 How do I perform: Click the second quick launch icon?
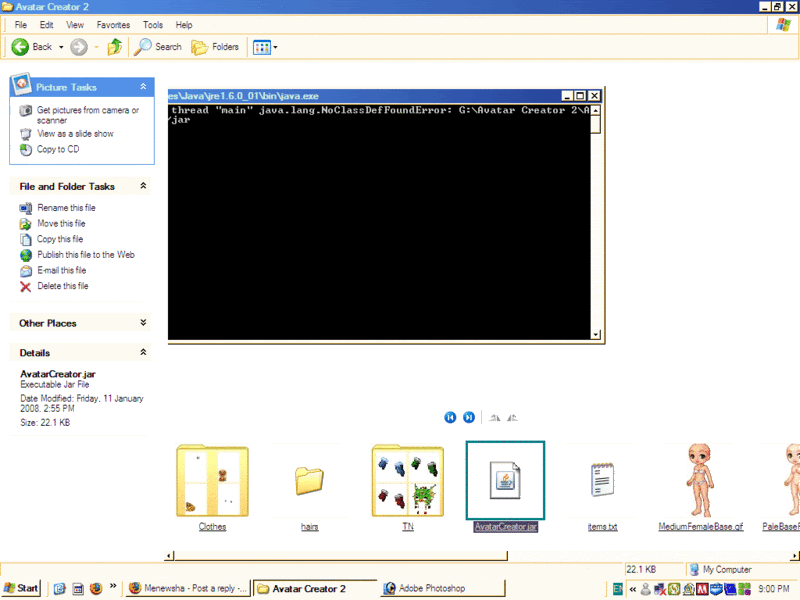[x=78, y=588]
